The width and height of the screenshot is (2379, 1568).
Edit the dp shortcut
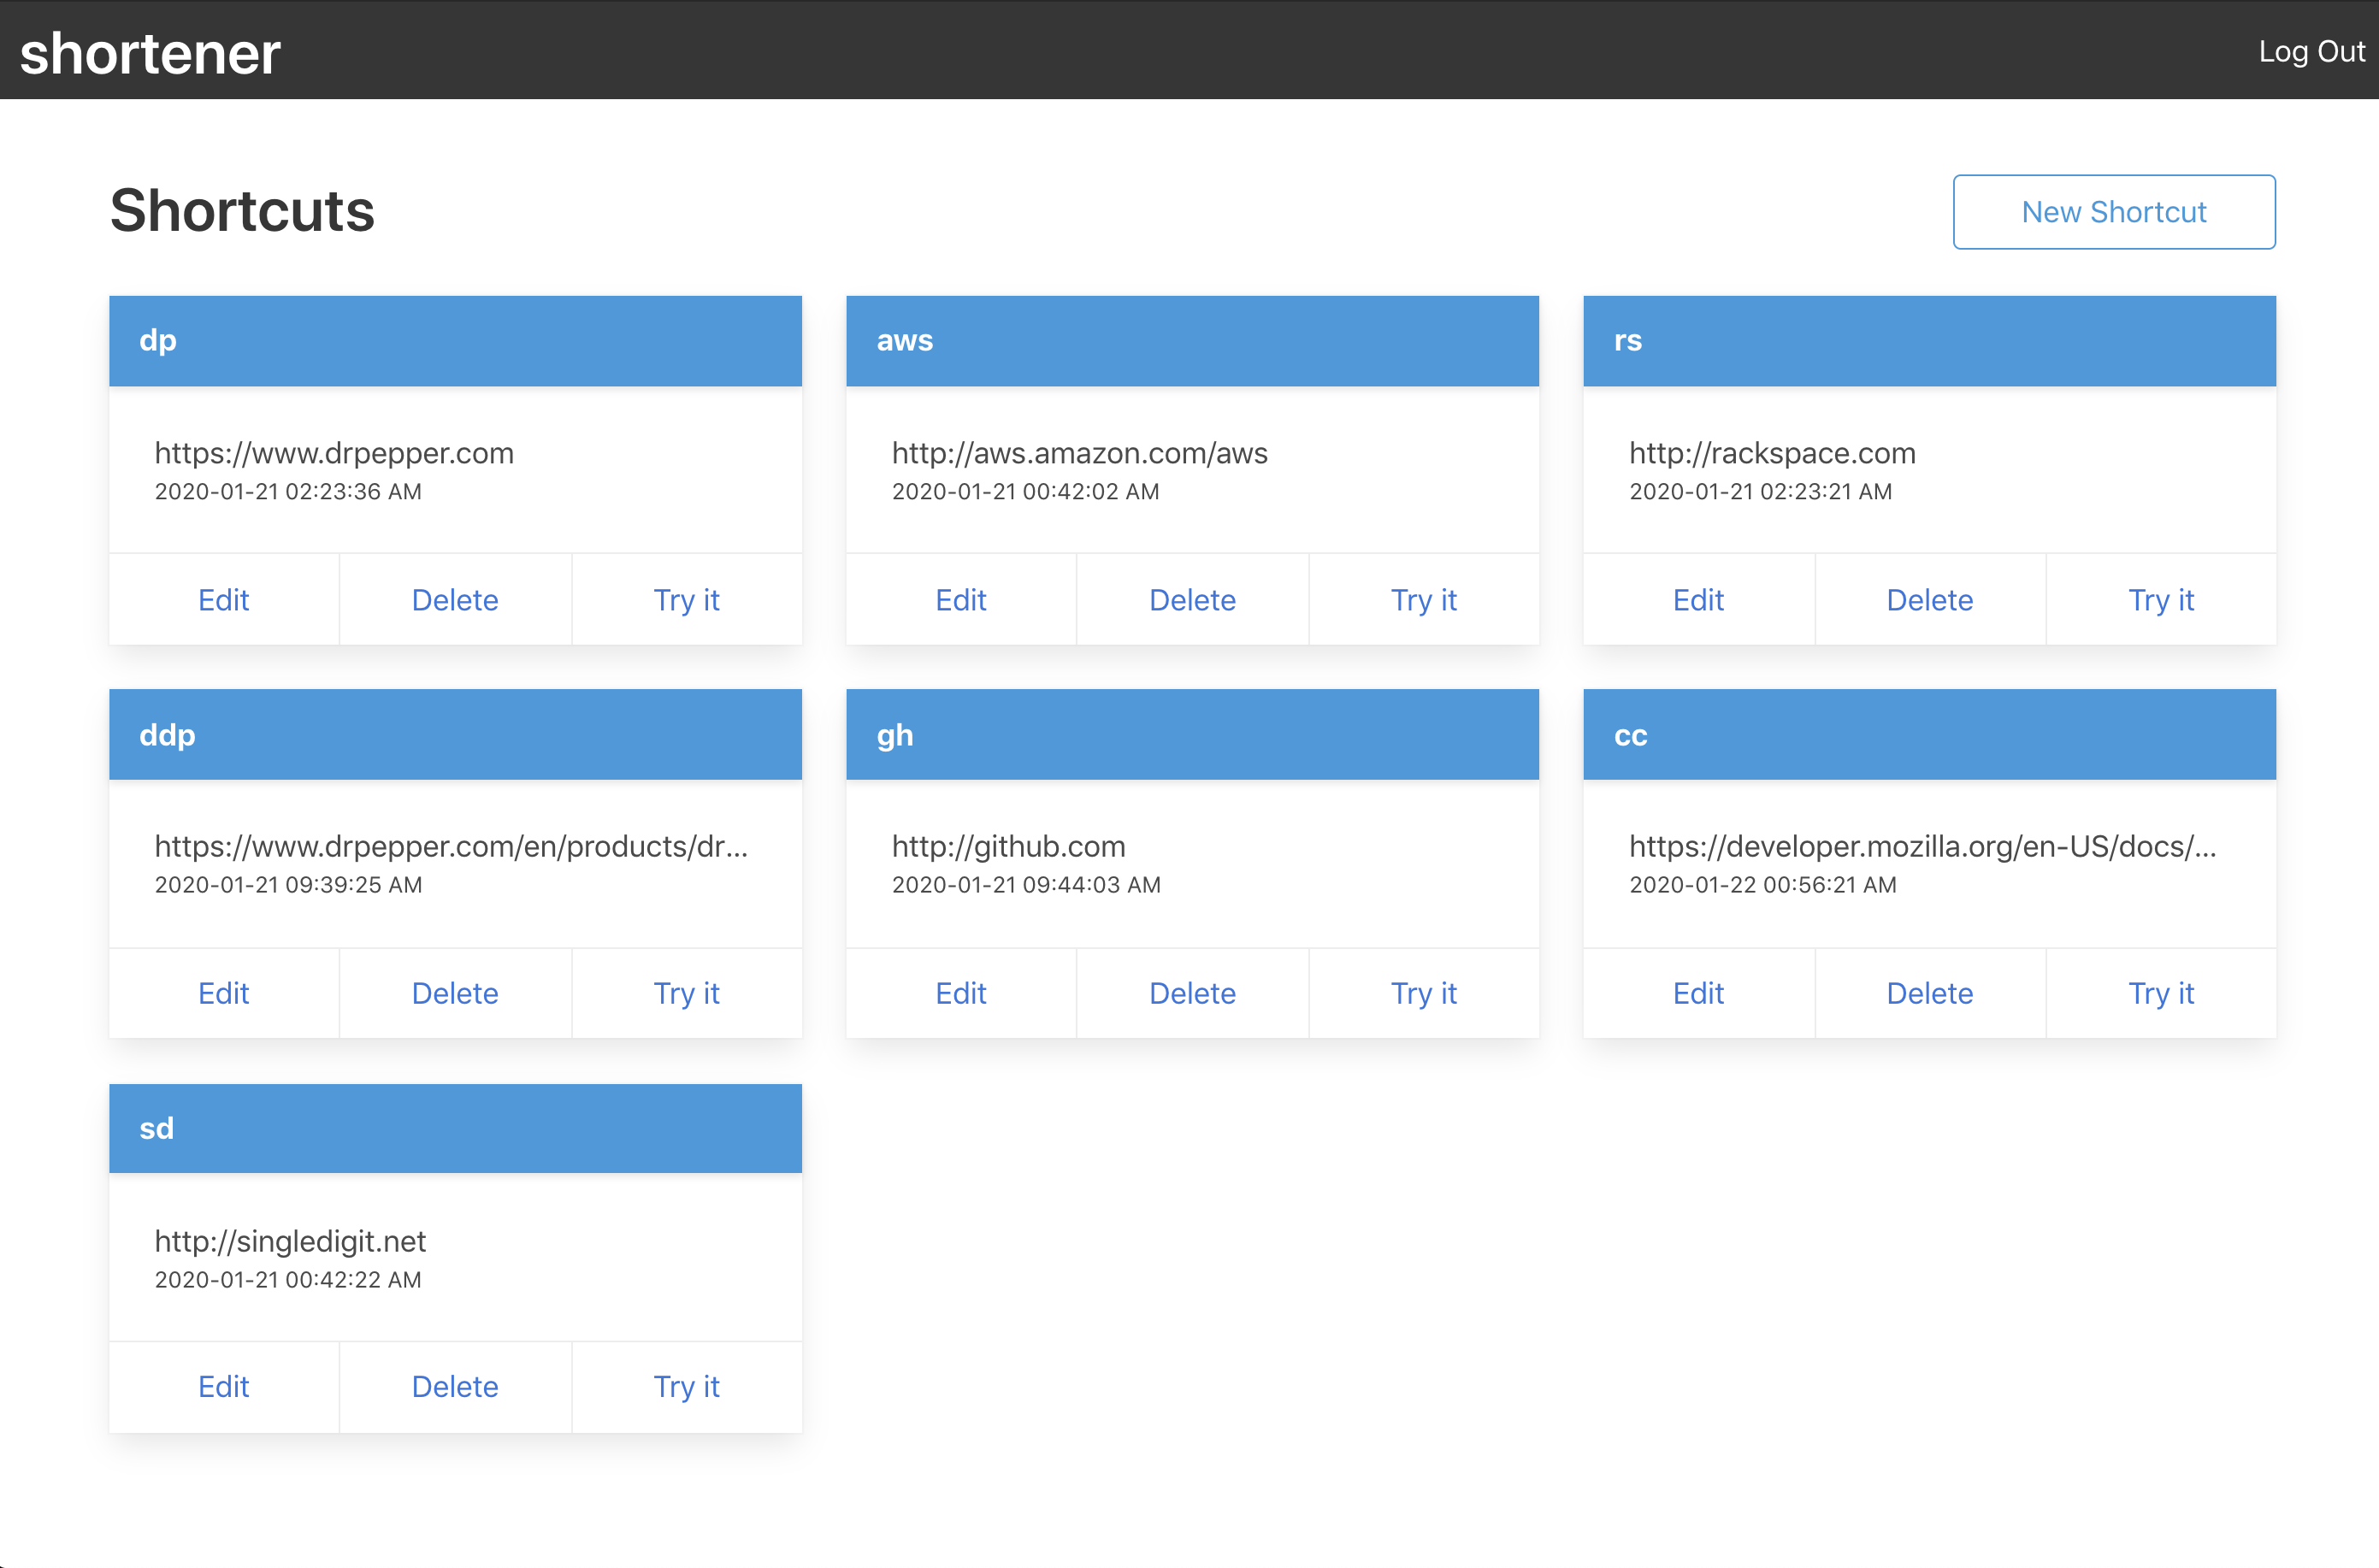[x=223, y=600]
